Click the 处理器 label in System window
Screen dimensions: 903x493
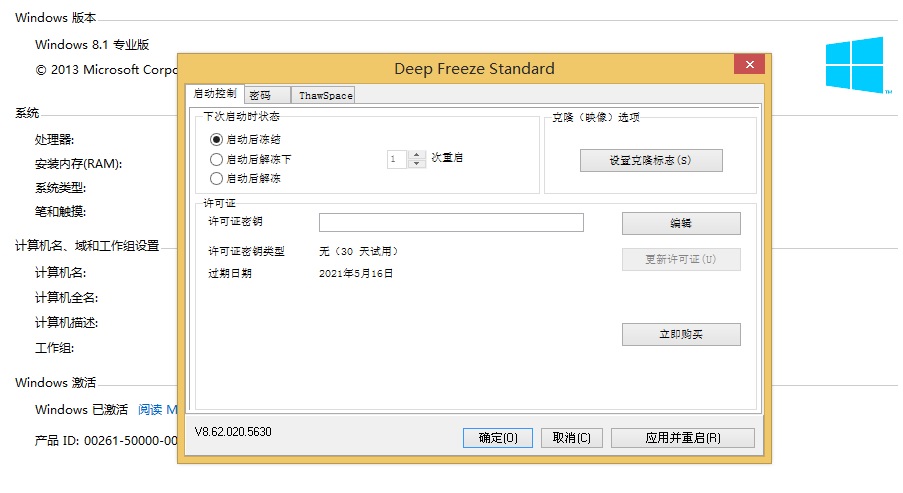[54, 140]
